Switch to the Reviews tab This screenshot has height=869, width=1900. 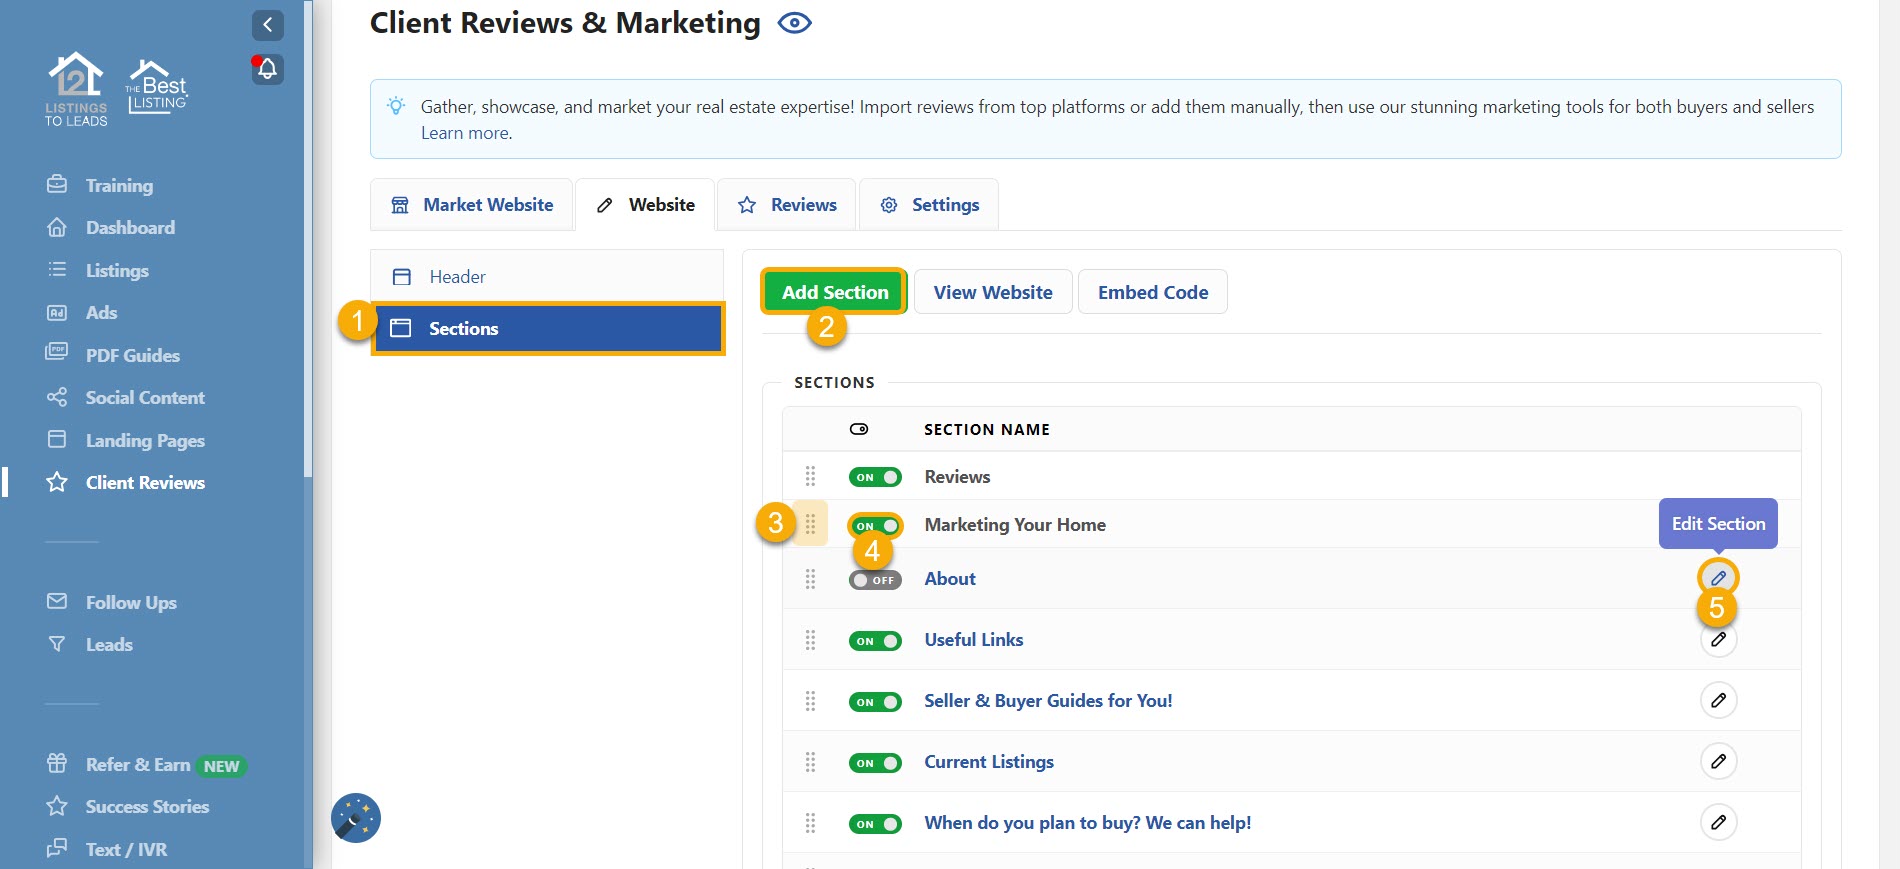tap(787, 205)
